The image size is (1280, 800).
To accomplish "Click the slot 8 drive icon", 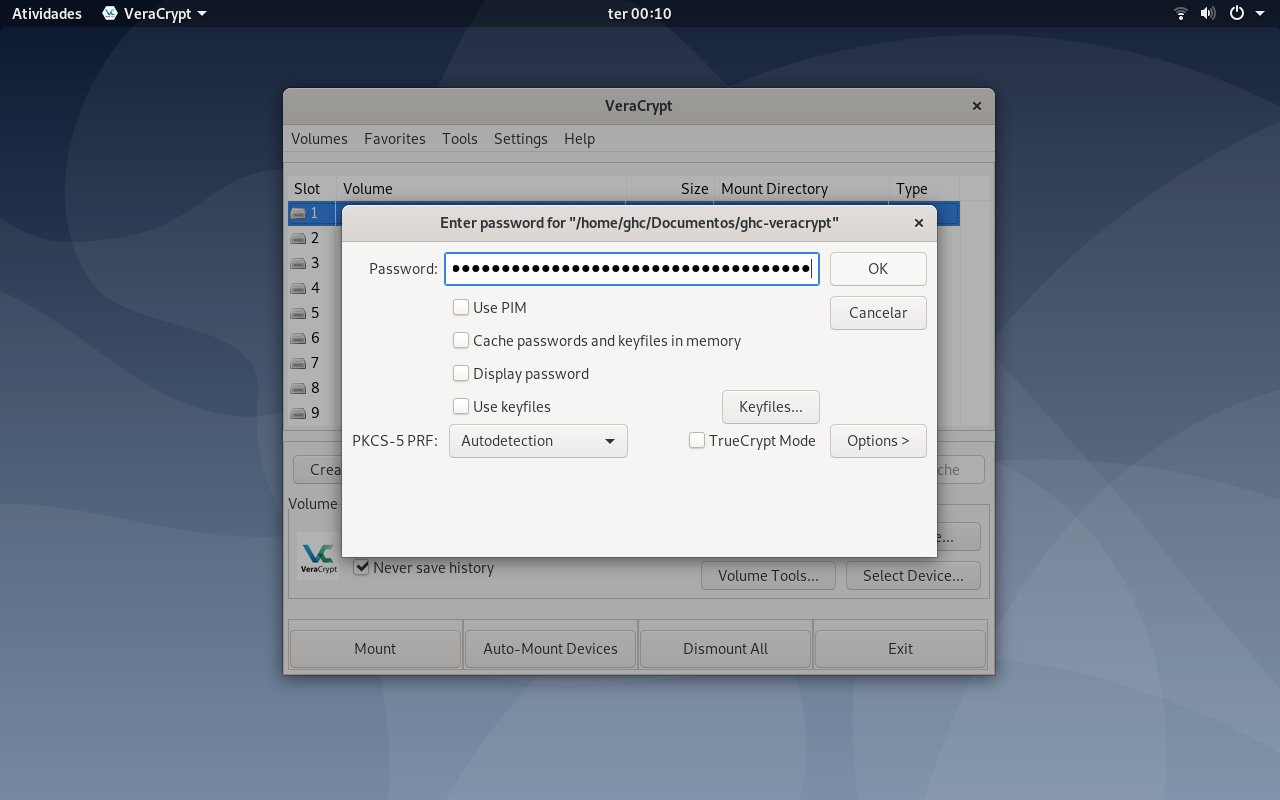I will (298, 388).
